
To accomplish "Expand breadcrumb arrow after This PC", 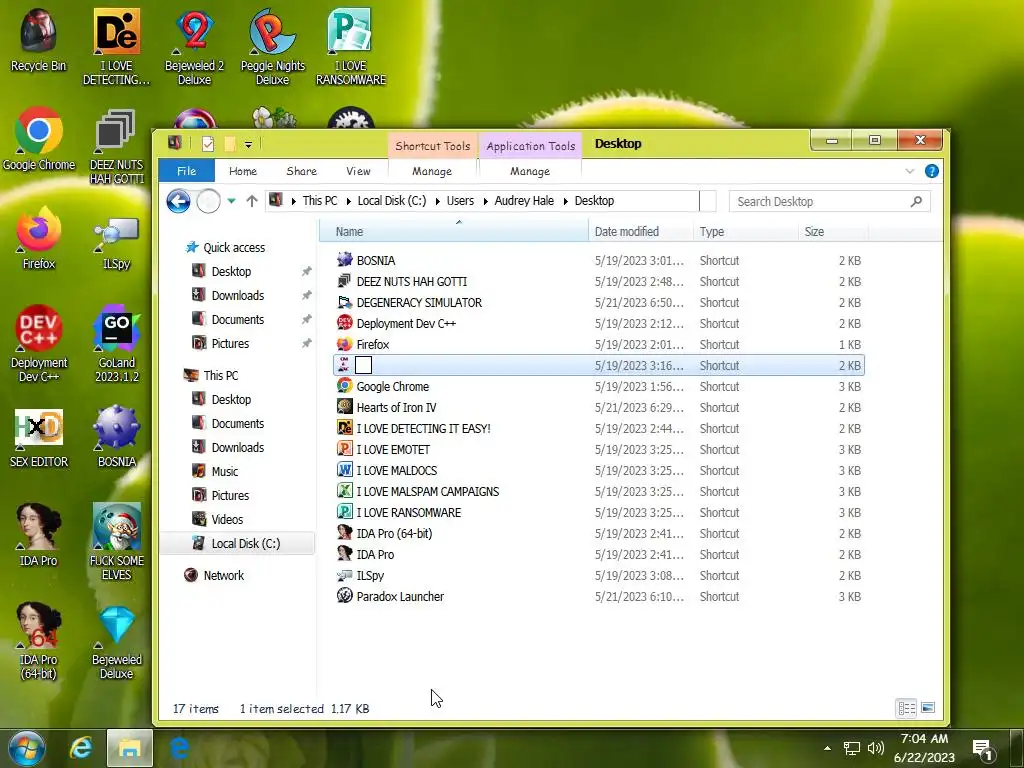I will click(348, 201).
